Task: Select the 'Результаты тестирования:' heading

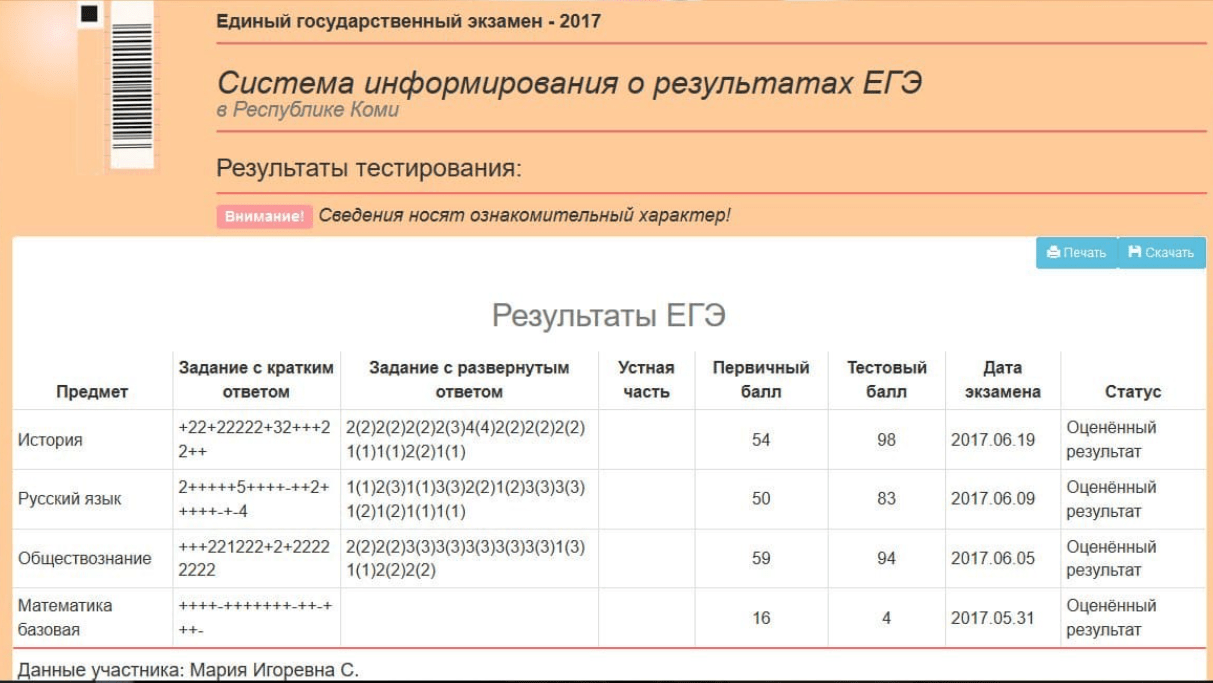Action: (369, 168)
